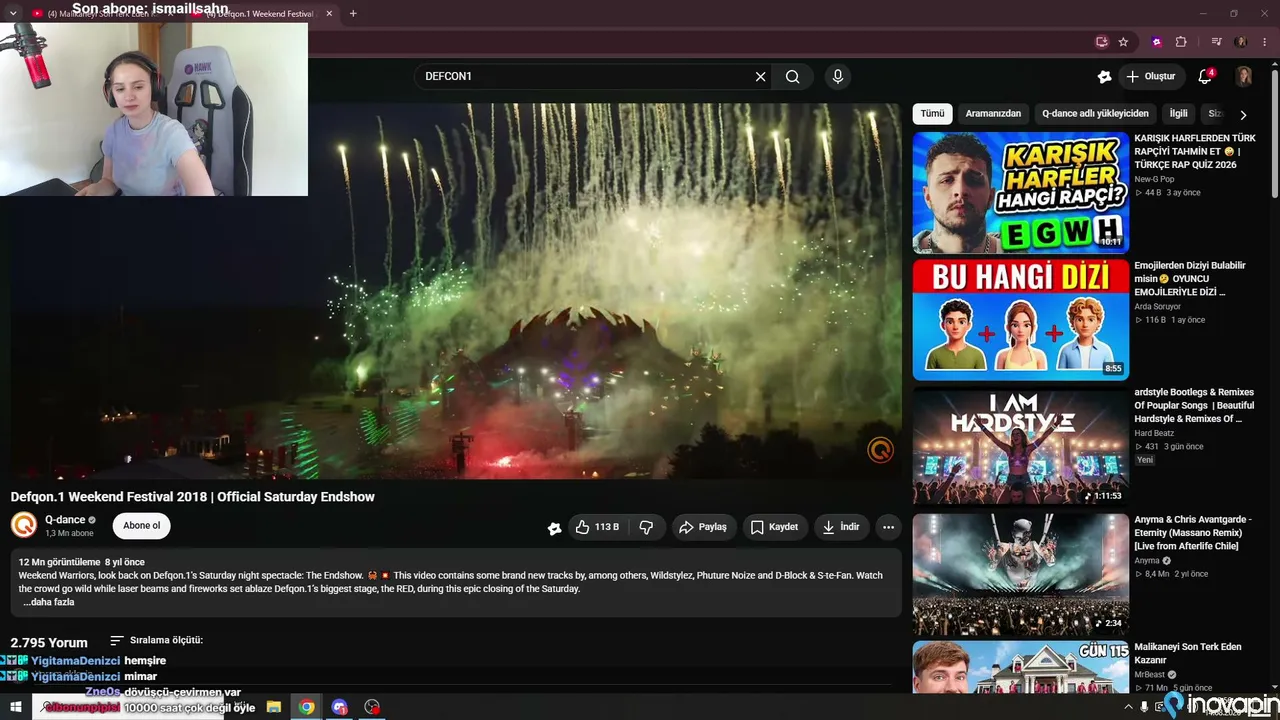Open File Explorer from the taskbar

[x=273, y=707]
